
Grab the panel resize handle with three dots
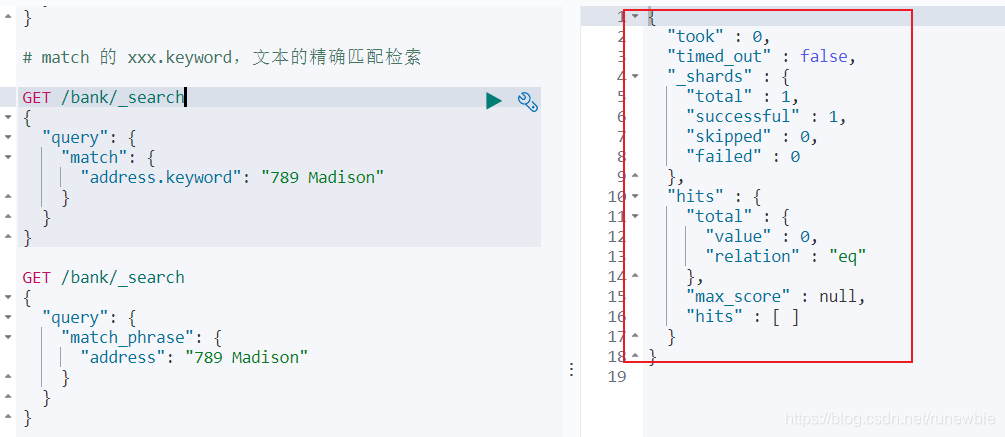(571, 369)
